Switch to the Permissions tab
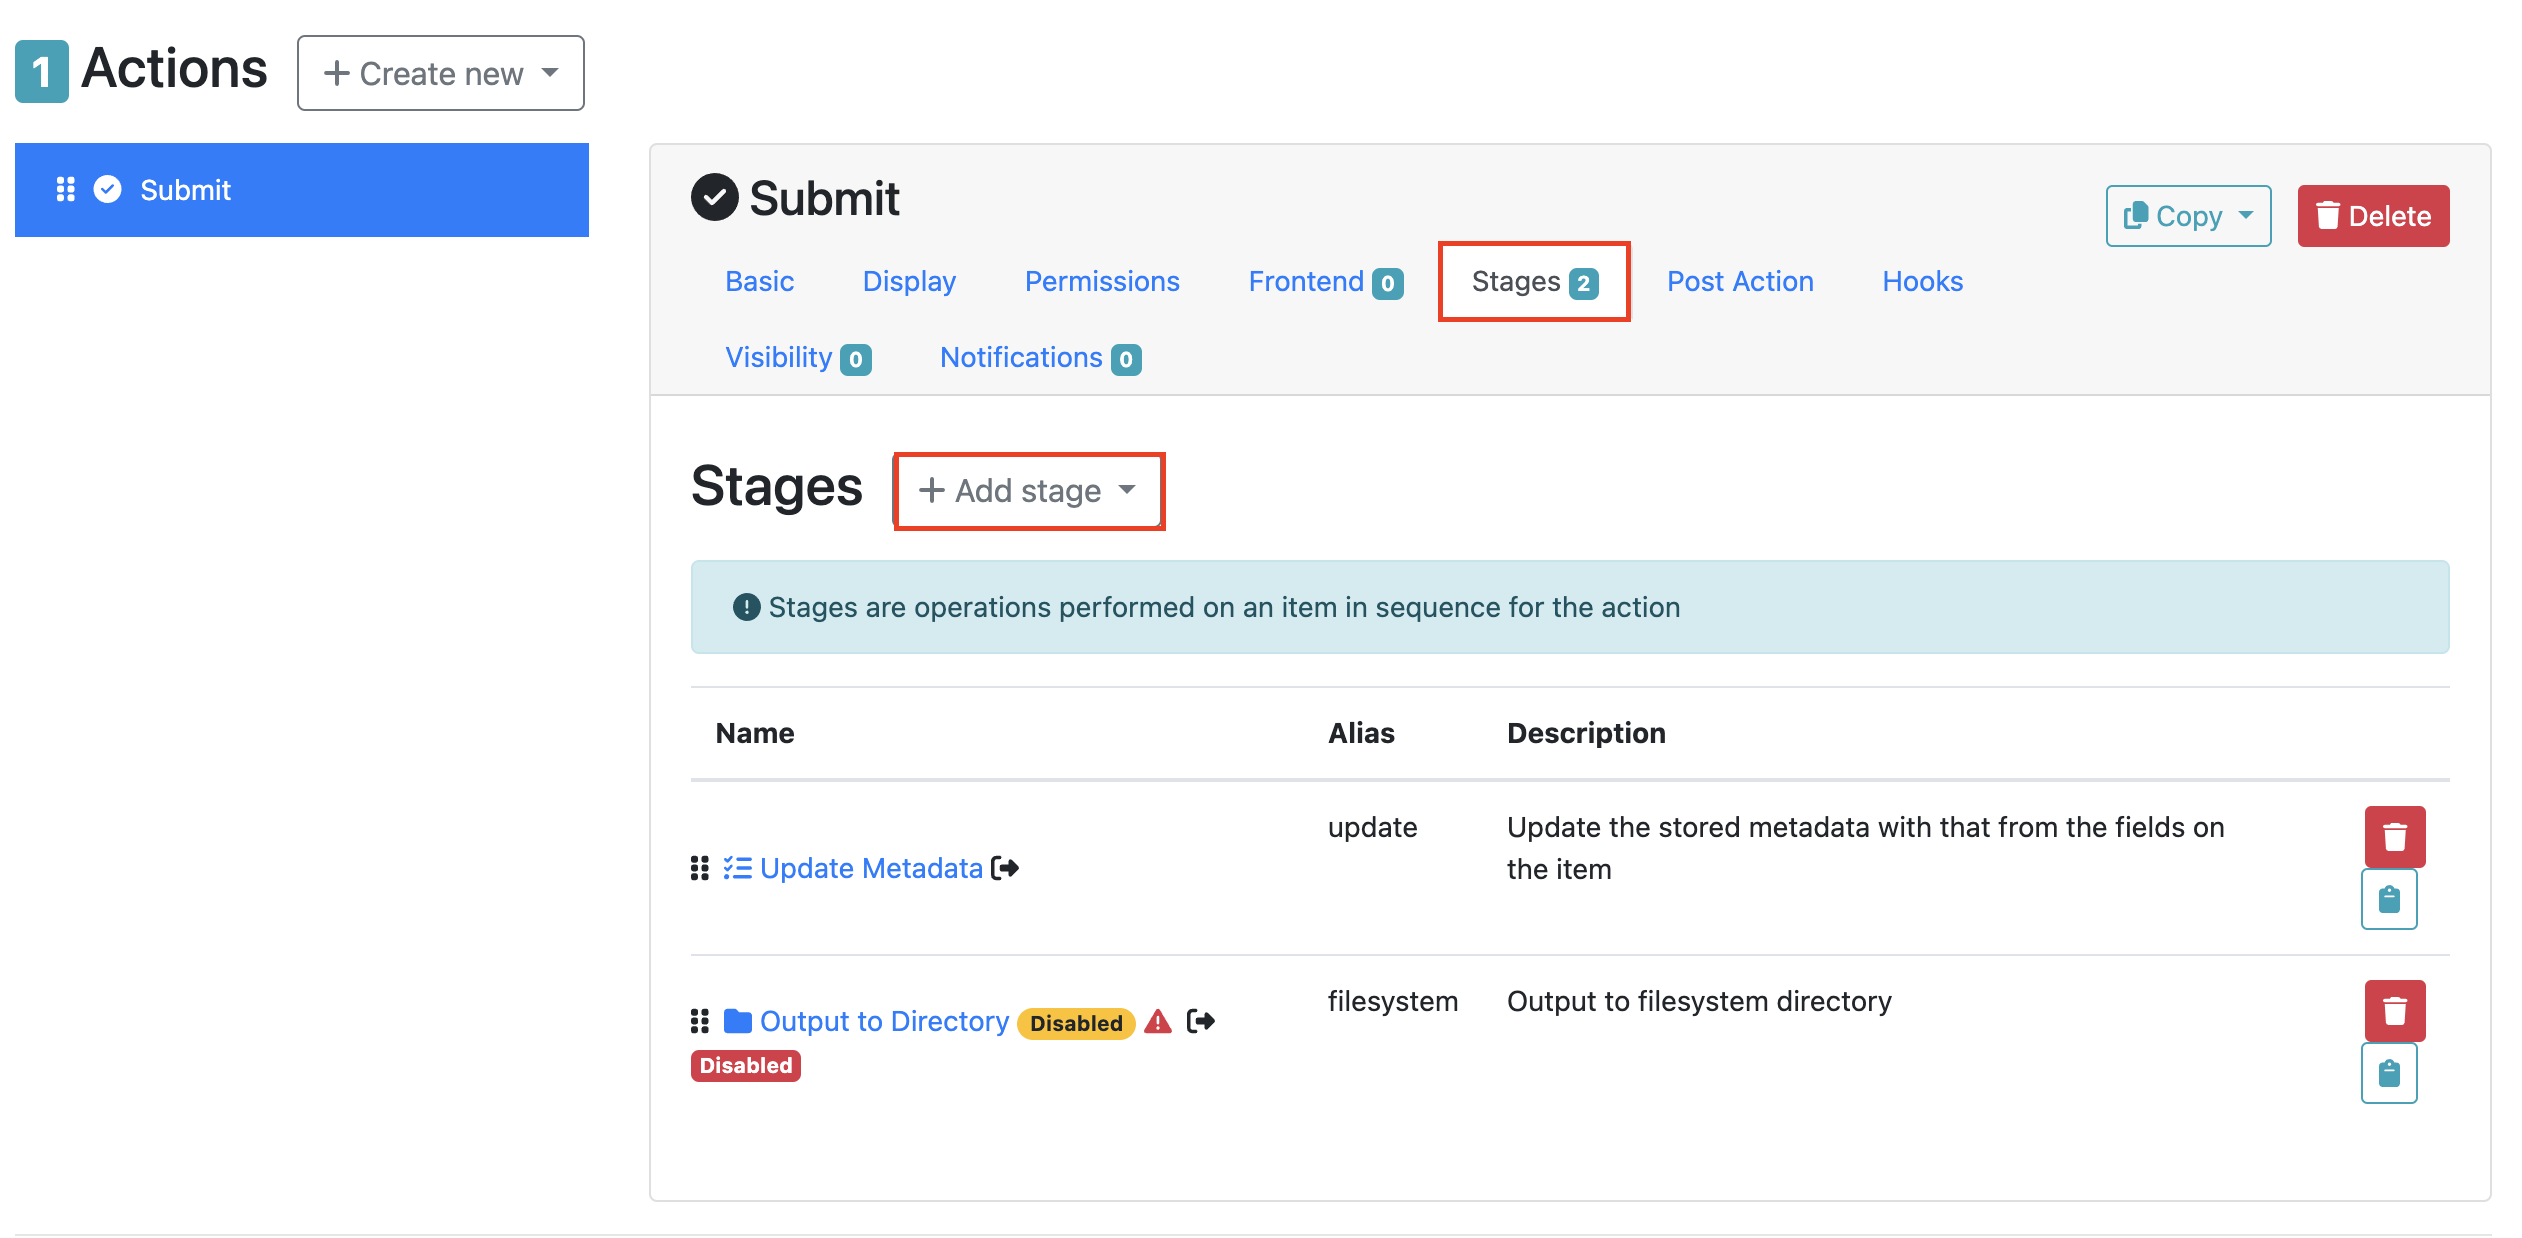This screenshot has width=2522, height=1238. [x=1101, y=282]
